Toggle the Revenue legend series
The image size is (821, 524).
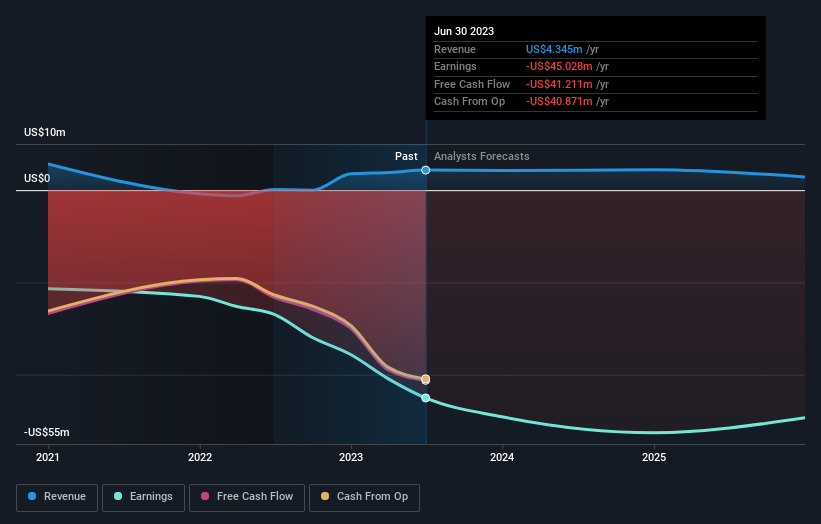click(x=57, y=497)
